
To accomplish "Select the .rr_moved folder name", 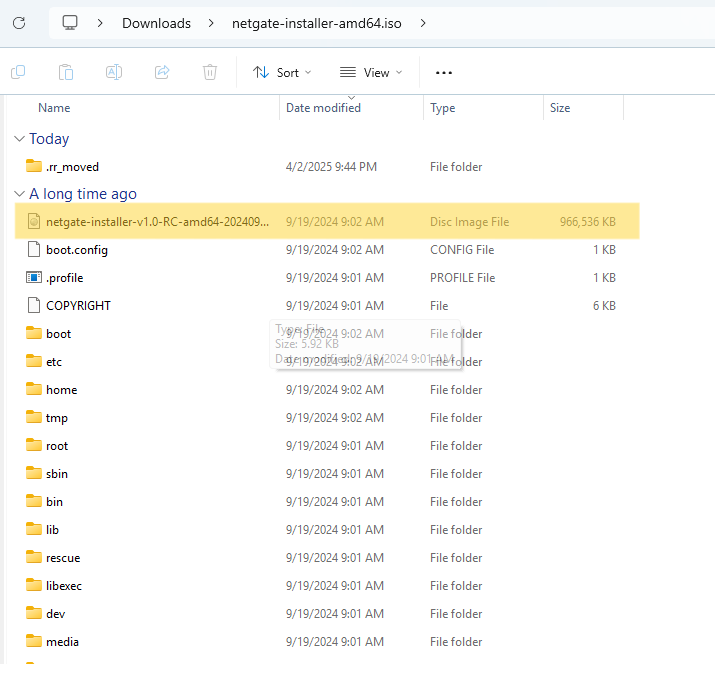I will 72,167.
